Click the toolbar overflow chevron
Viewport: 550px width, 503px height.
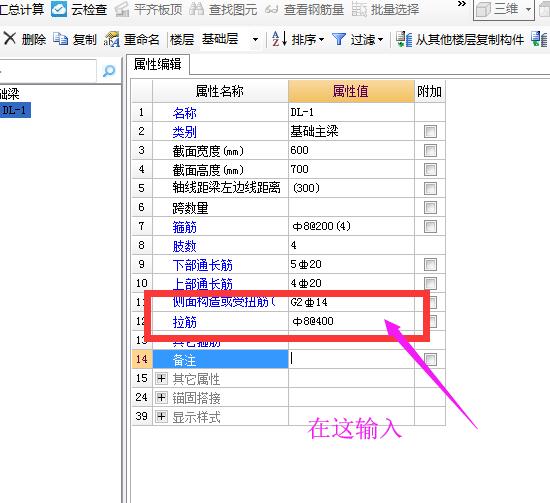tap(462, 4)
